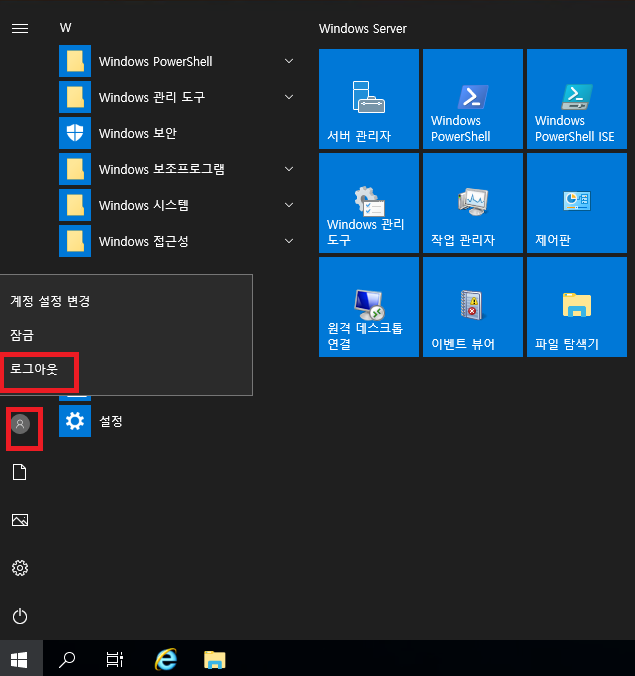
Task: Expand Windows 접근성 chevron
Action: [x=289, y=241]
